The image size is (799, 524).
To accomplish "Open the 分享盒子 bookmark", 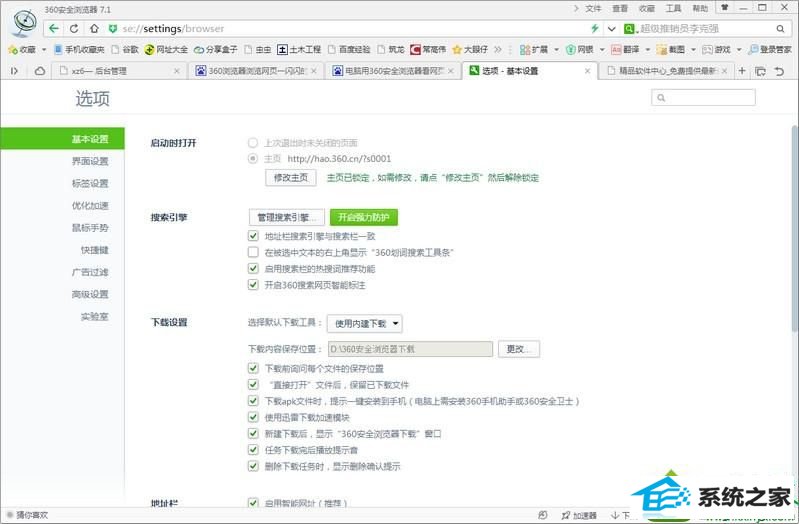I will [216, 49].
